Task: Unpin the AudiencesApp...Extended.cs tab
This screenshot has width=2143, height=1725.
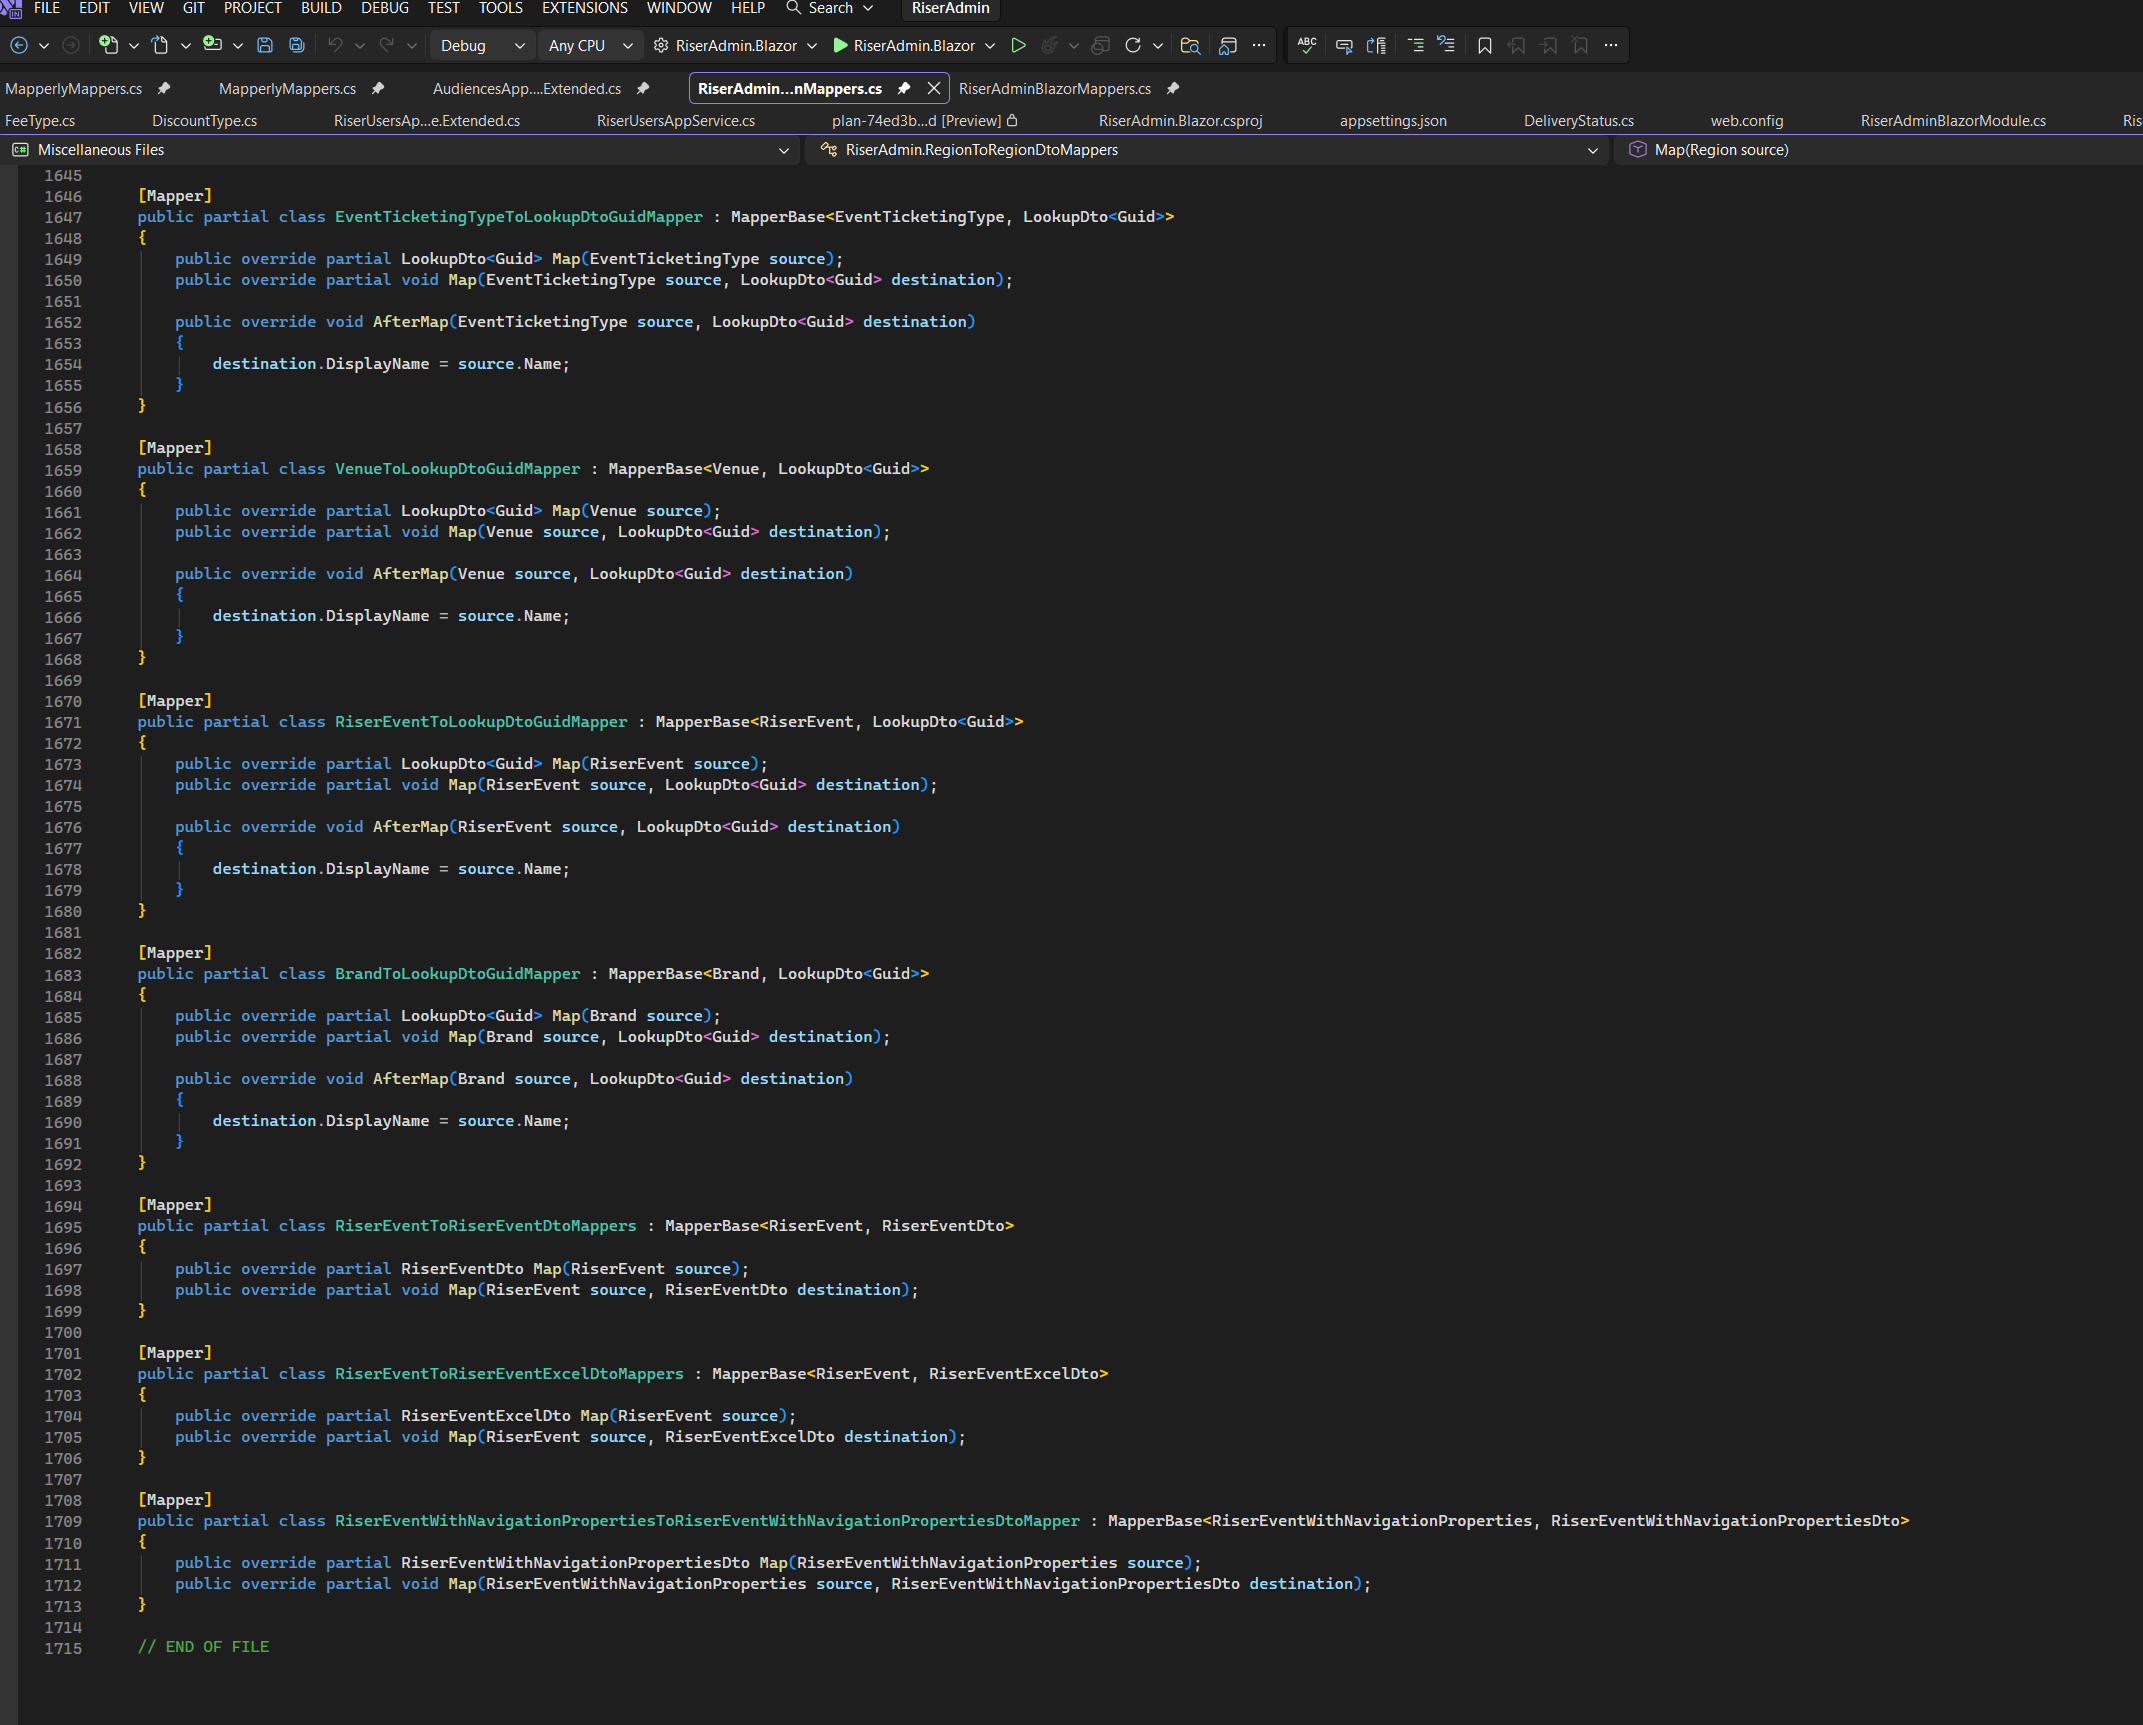Action: pos(643,88)
